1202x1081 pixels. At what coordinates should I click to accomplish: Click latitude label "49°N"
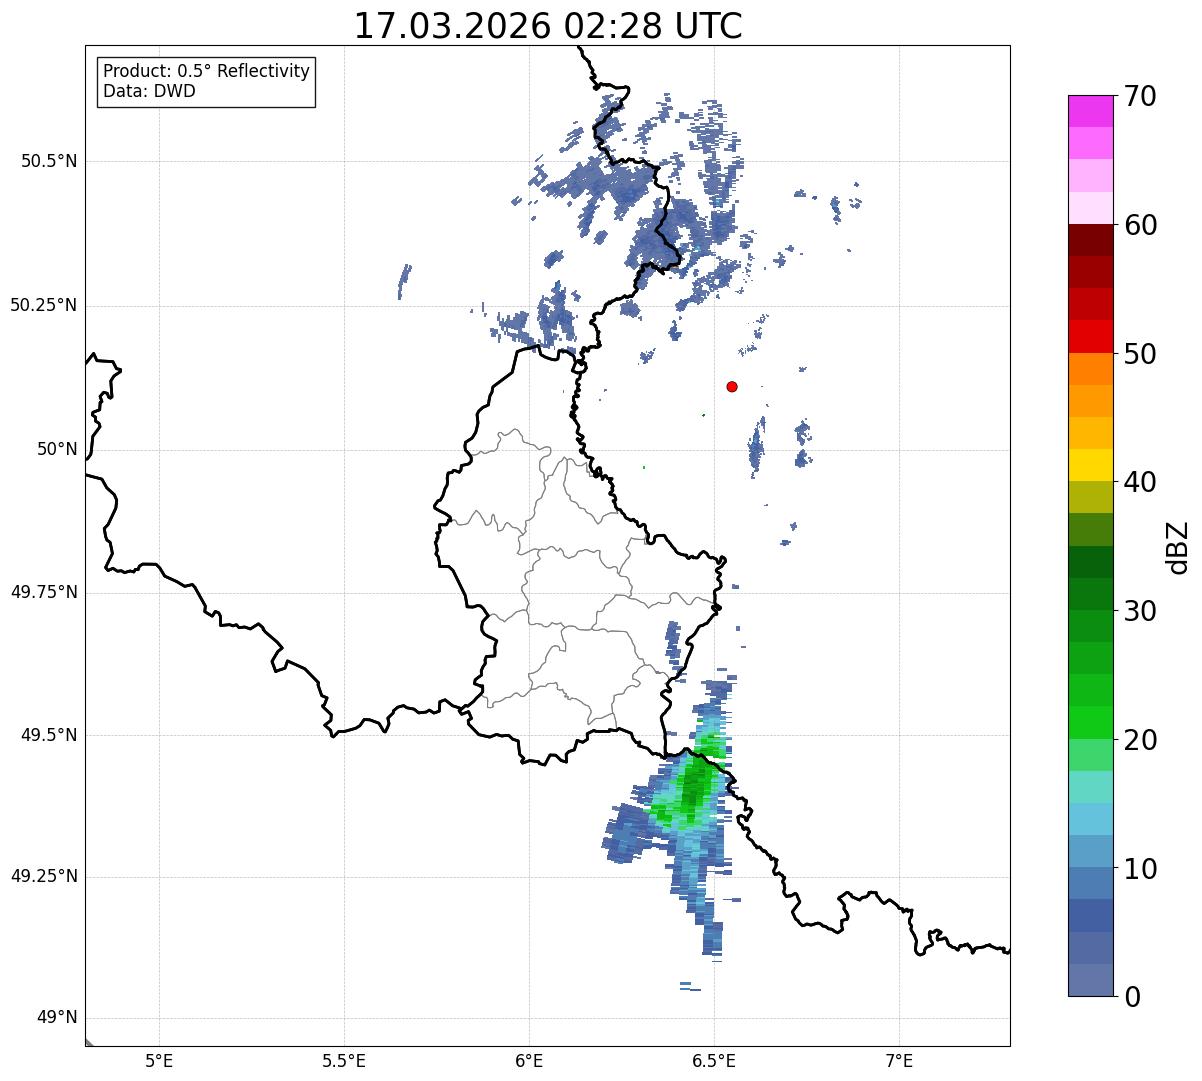pyautogui.click(x=56, y=1018)
